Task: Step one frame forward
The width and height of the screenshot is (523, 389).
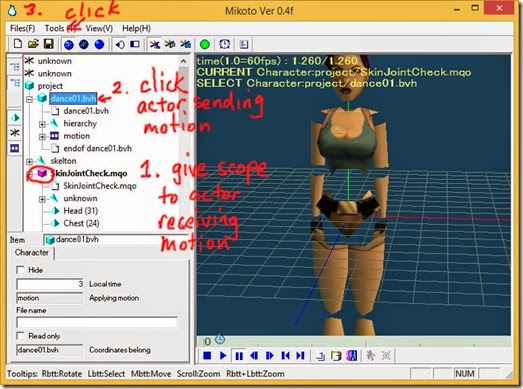Action: pos(270,356)
